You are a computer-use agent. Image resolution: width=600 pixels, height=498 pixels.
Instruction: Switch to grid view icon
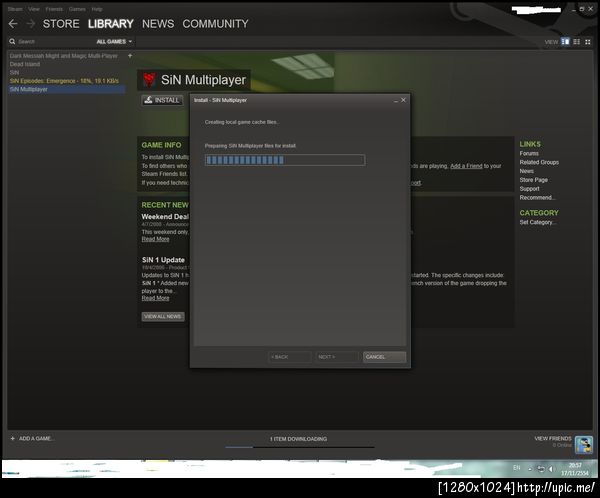point(588,42)
